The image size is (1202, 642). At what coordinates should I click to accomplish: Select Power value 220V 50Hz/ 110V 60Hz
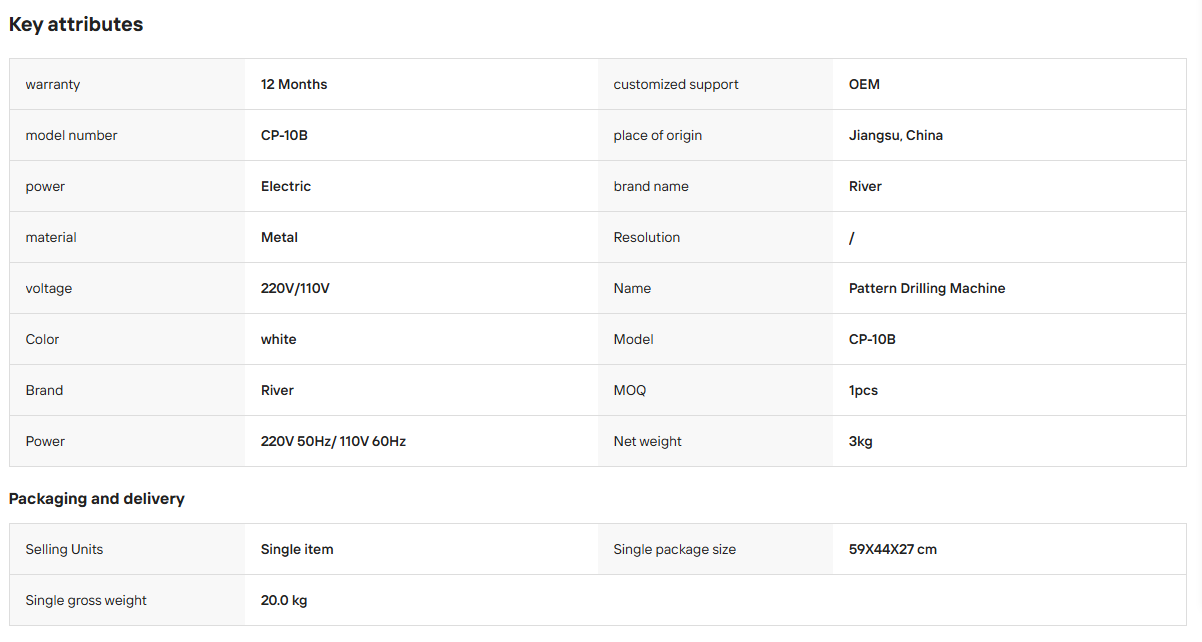click(x=333, y=441)
